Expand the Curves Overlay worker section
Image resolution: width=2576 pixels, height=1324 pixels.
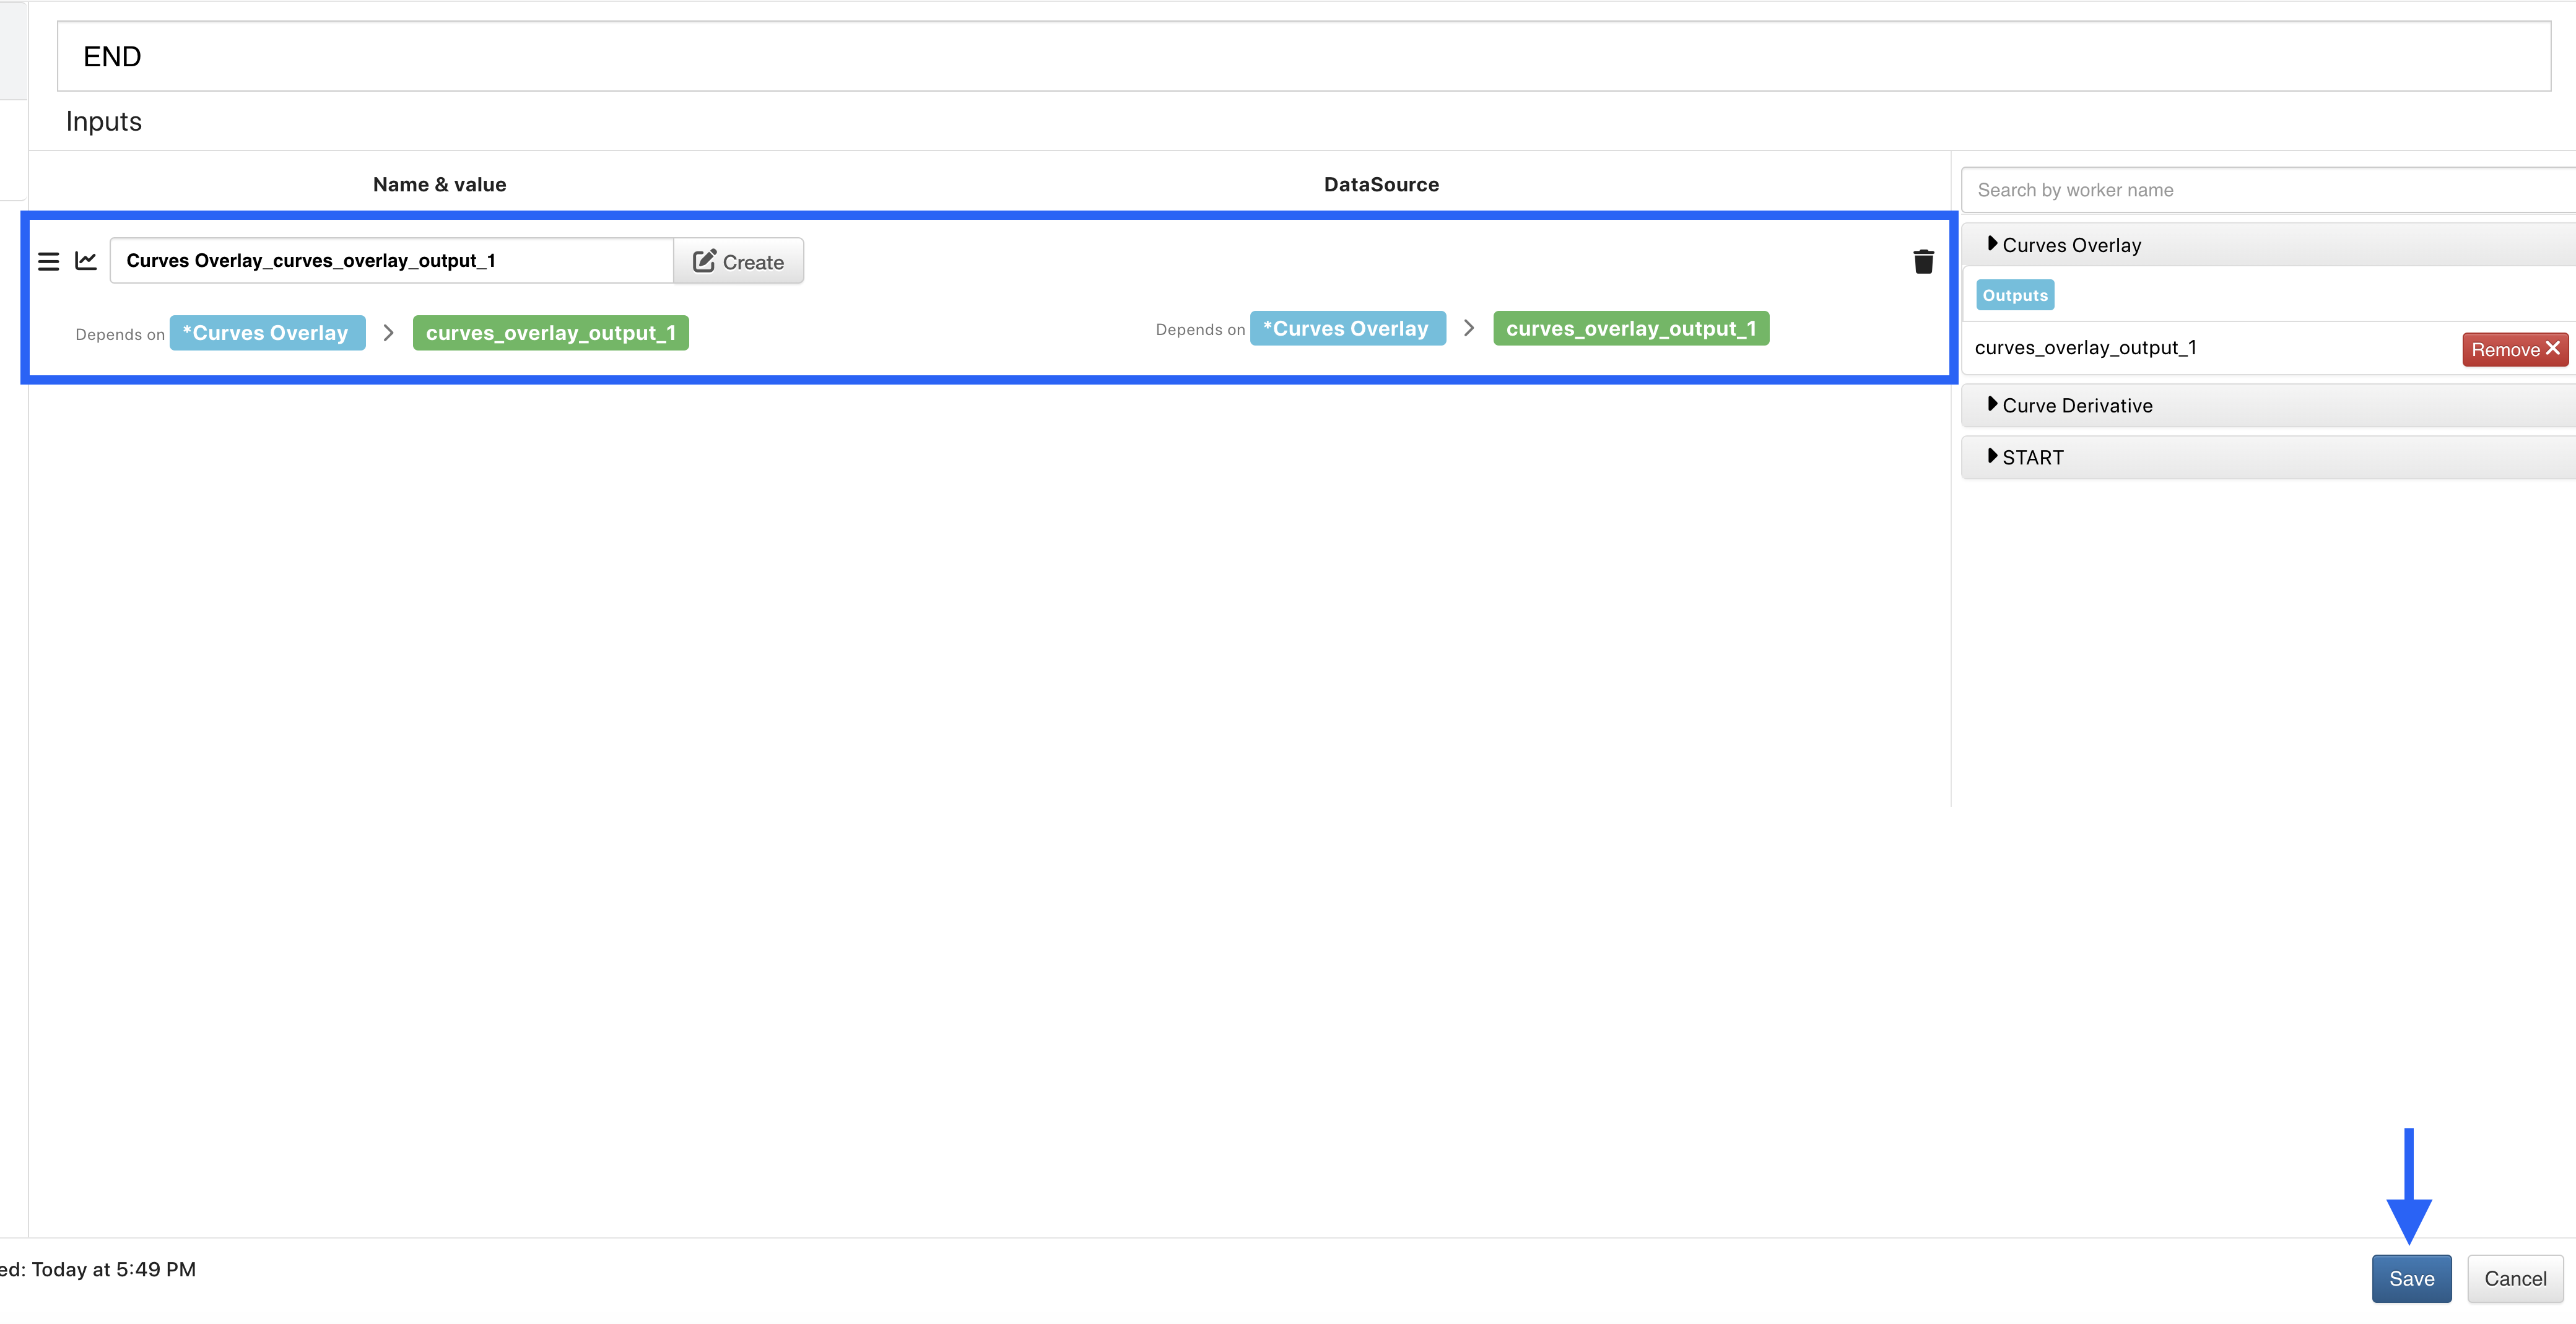[2268, 245]
